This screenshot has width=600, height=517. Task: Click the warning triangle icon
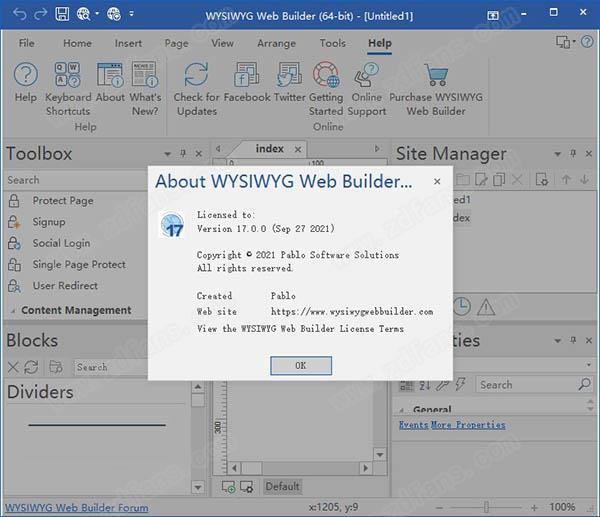click(x=486, y=307)
